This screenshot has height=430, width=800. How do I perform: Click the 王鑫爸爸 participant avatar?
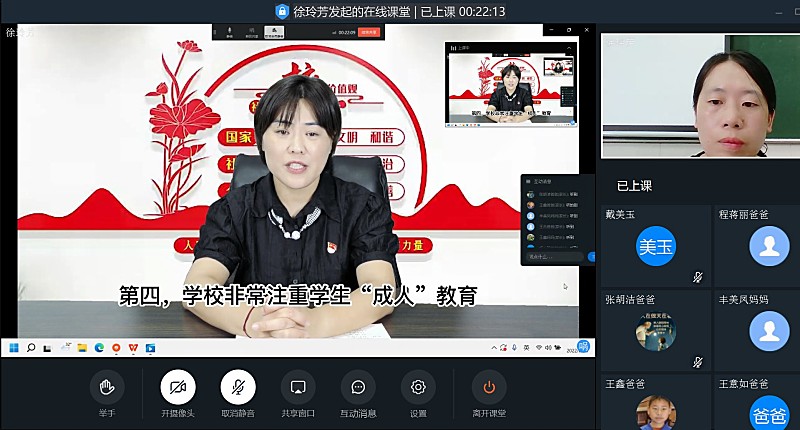656,413
